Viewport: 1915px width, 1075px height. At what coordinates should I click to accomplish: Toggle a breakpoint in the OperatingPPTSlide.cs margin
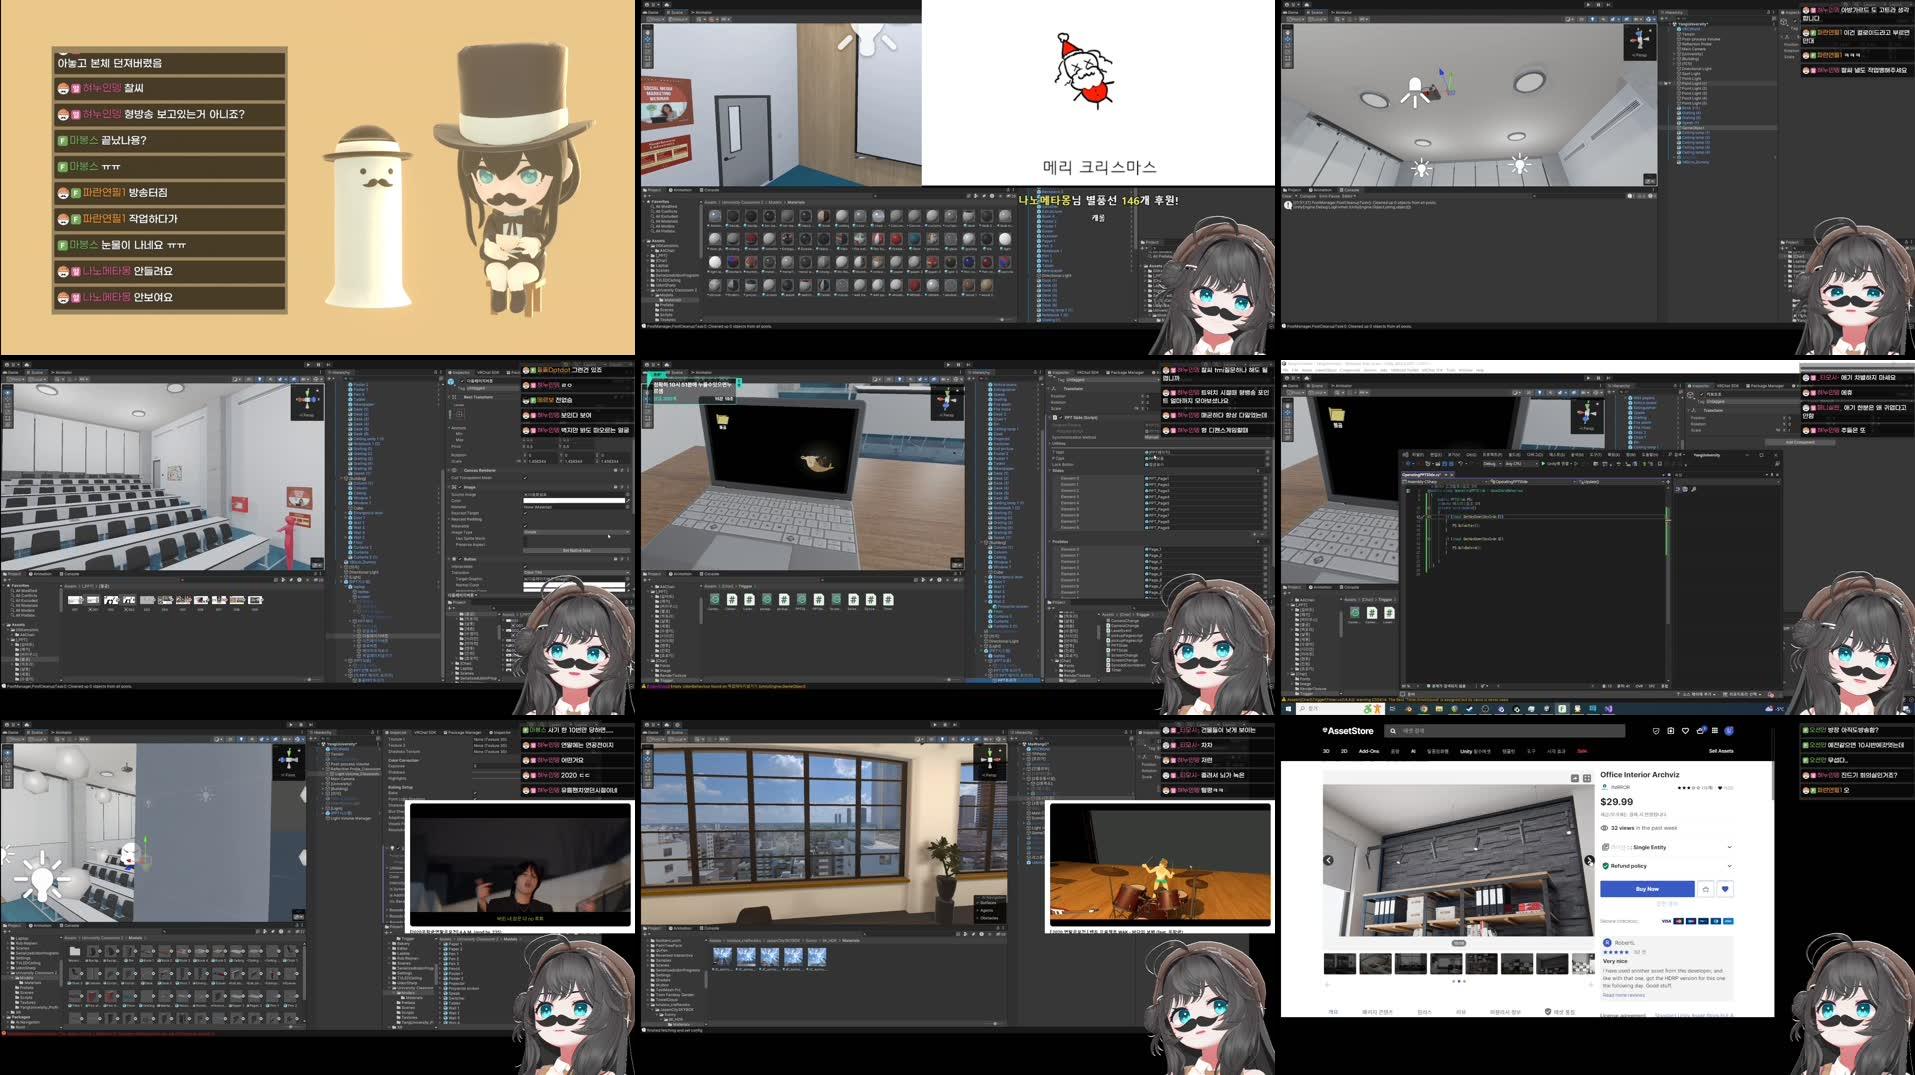[x=1408, y=516]
